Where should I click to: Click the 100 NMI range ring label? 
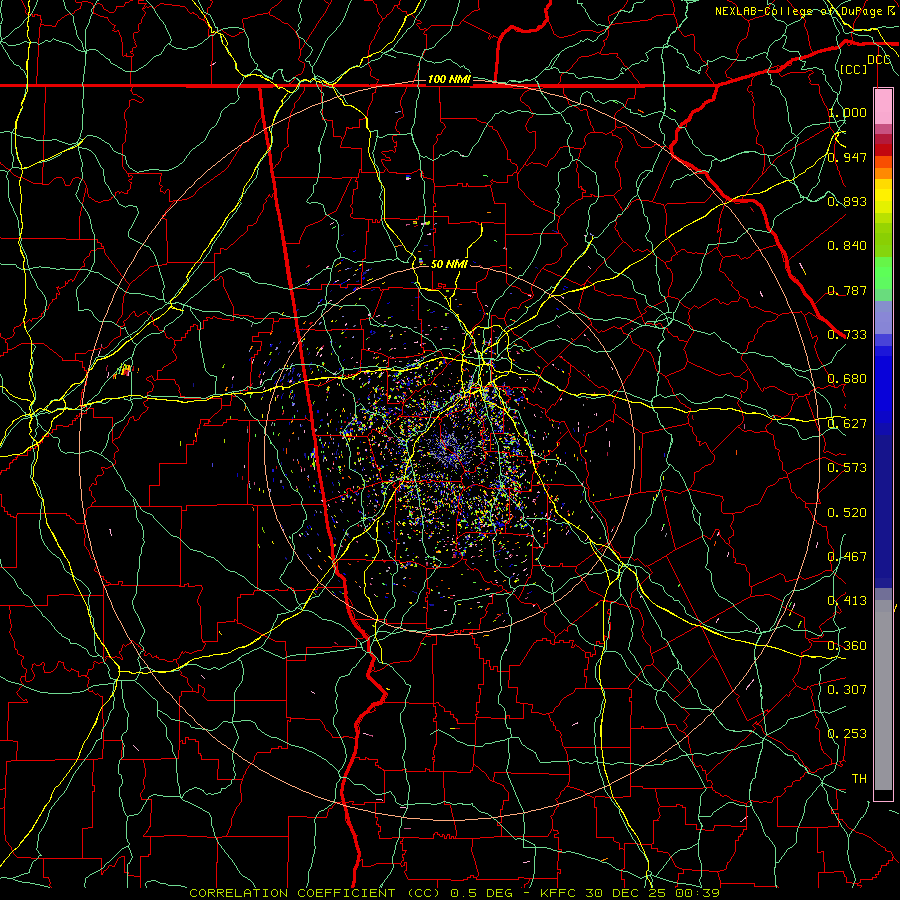[x=449, y=79]
